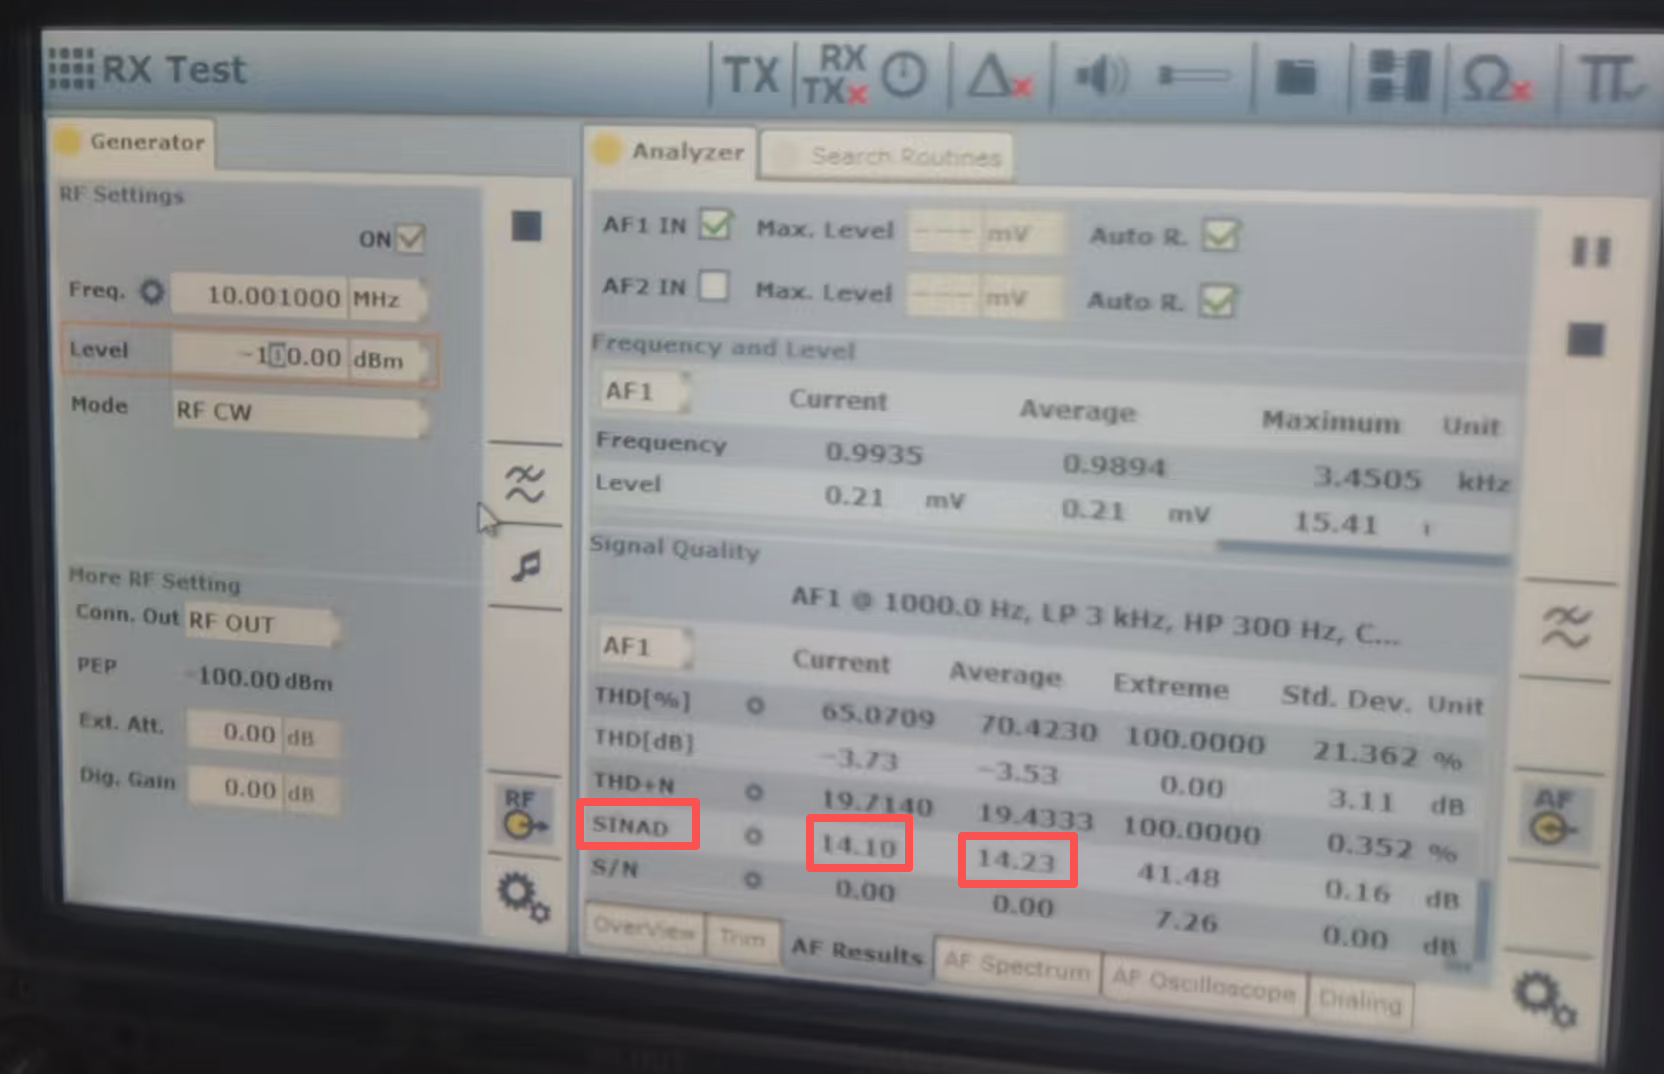Open AF1 dropdown under Signal Quality
This screenshot has height=1074, width=1664.
click(x=644, y=646)
